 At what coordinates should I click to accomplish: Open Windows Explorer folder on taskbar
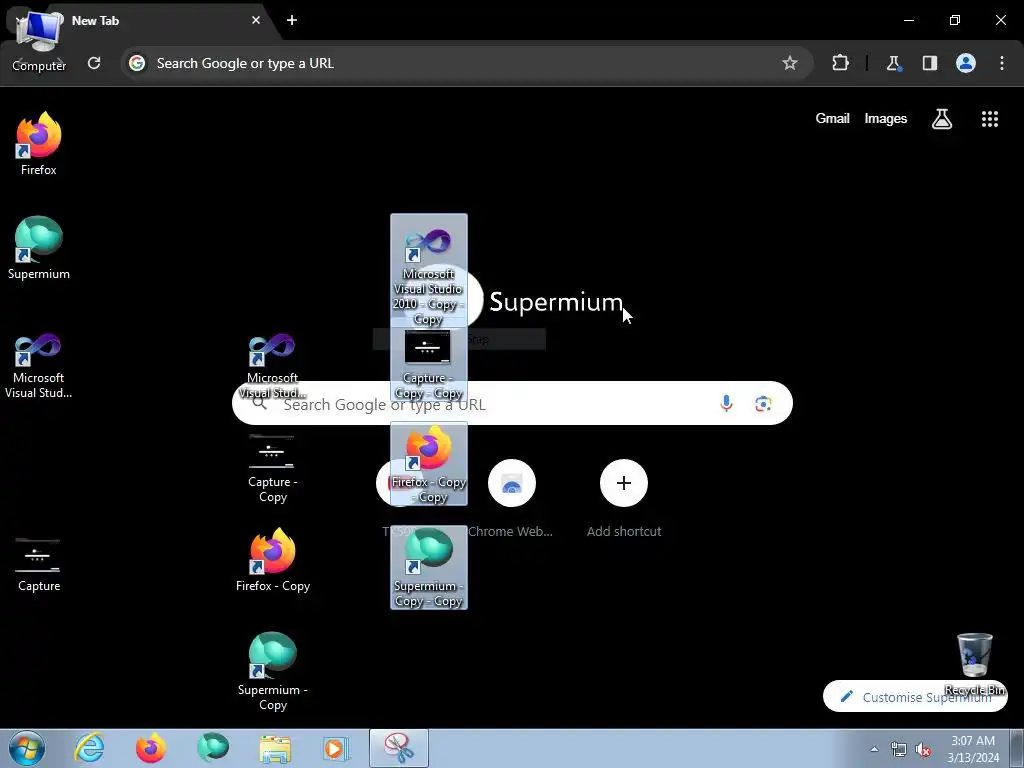tap(275, 748)
